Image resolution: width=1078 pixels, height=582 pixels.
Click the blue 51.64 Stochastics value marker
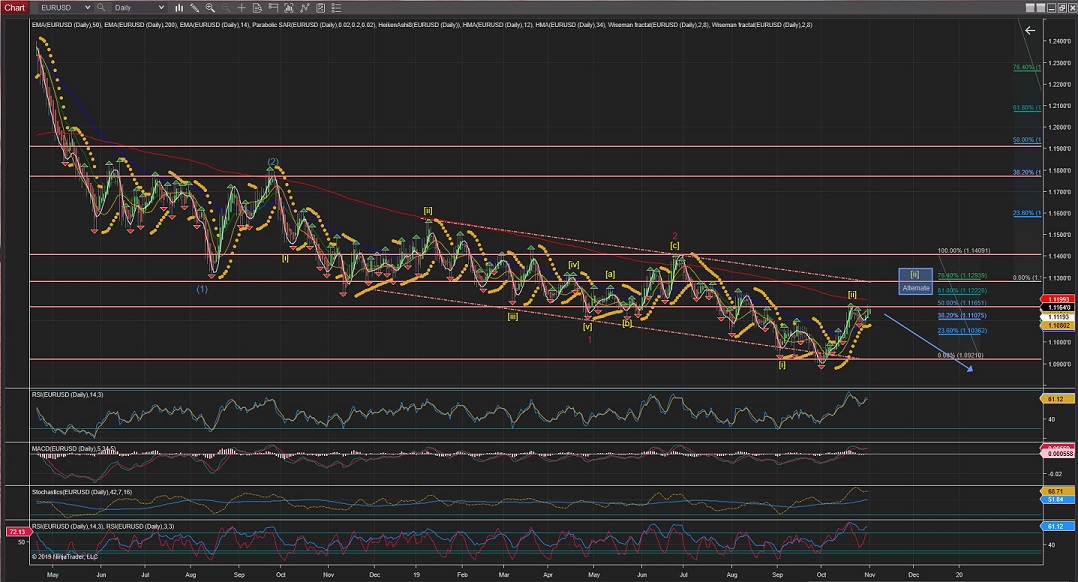coord(1055,500)
